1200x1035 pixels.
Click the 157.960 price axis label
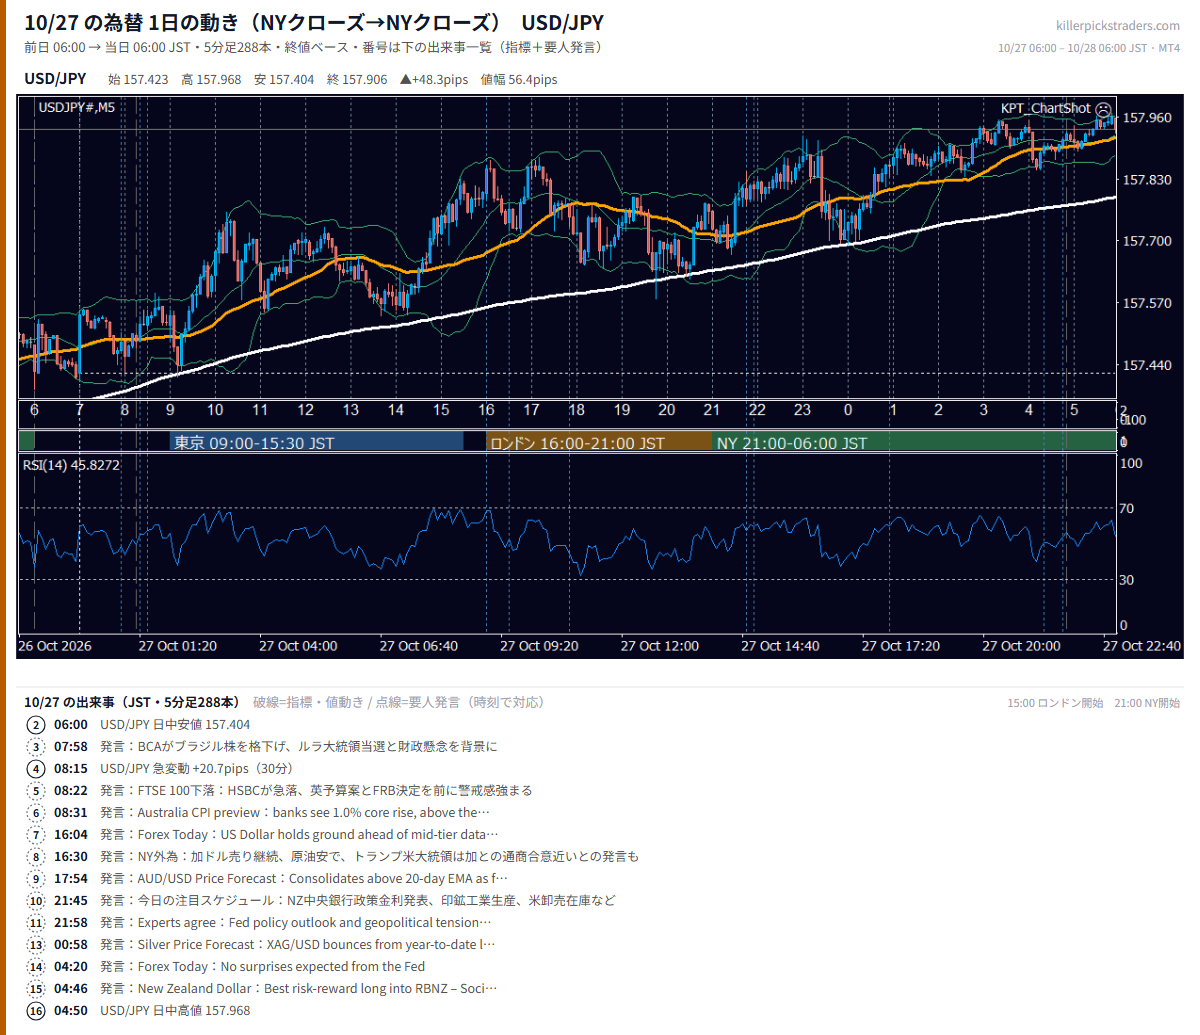1147,118
